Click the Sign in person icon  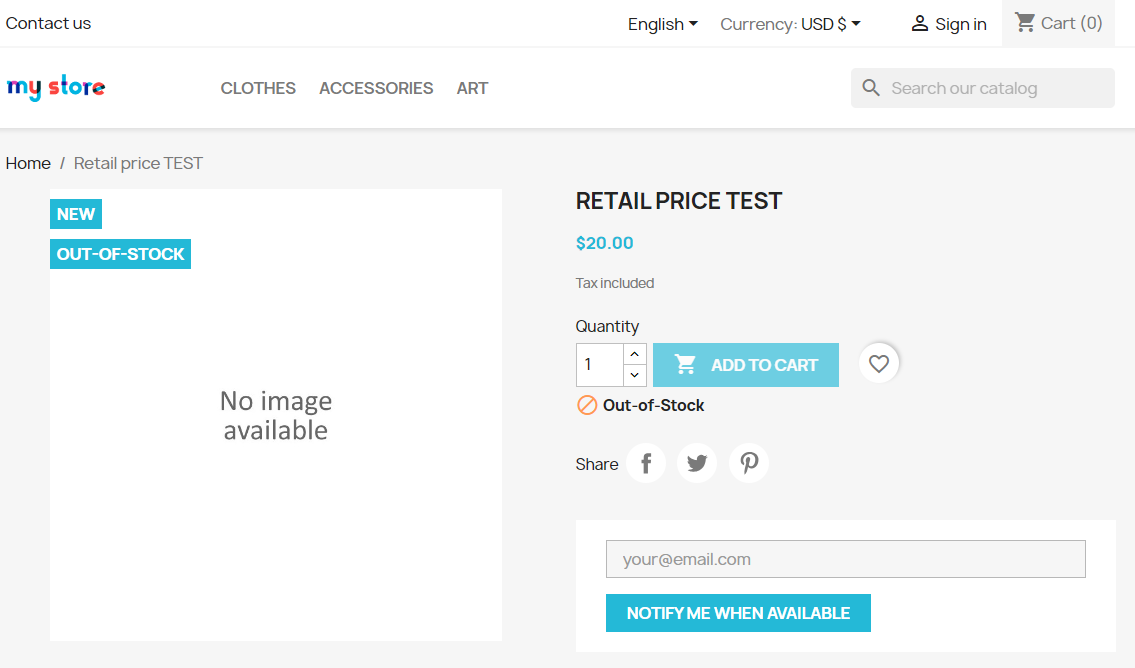coord(920,24)
